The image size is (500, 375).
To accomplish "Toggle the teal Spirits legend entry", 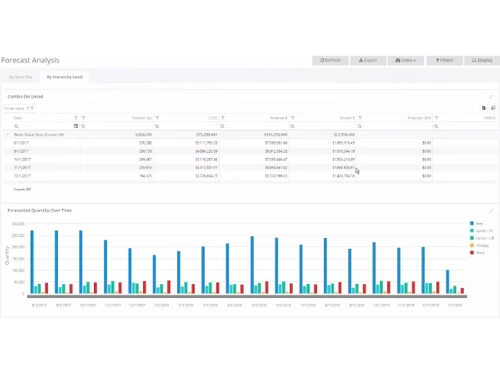I will (481, 231).
